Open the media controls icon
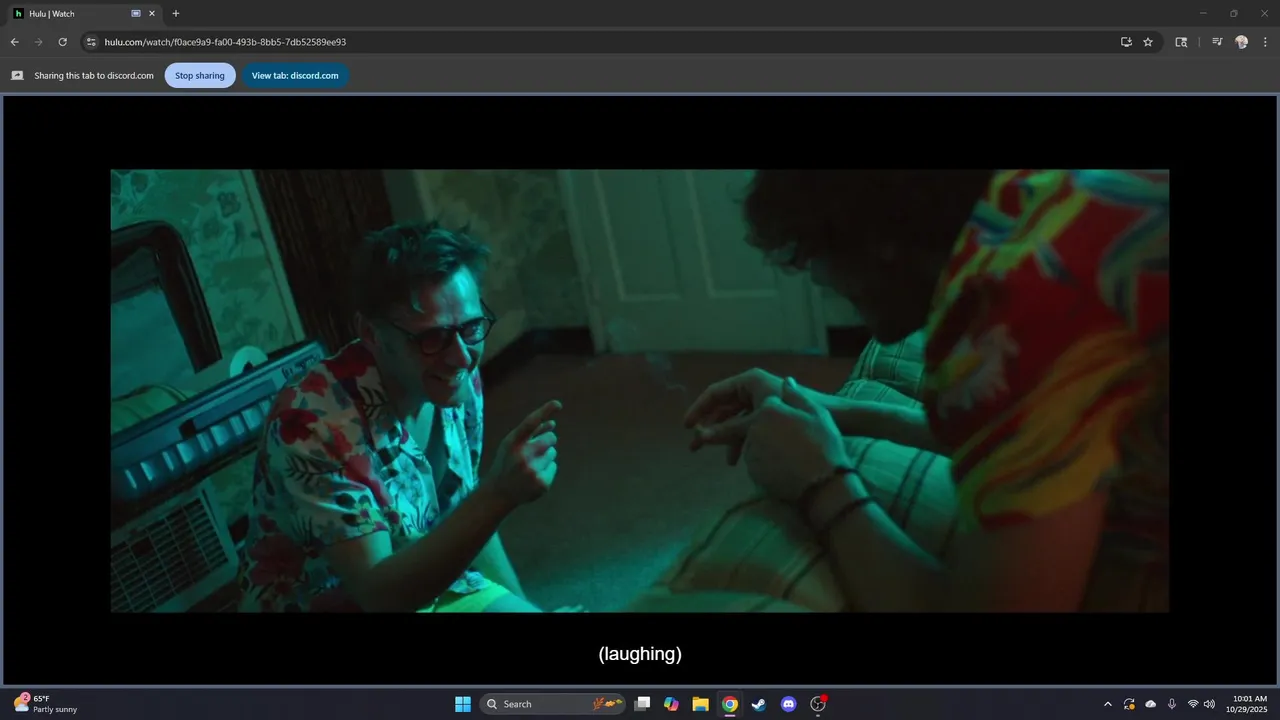 [1217, 42]
